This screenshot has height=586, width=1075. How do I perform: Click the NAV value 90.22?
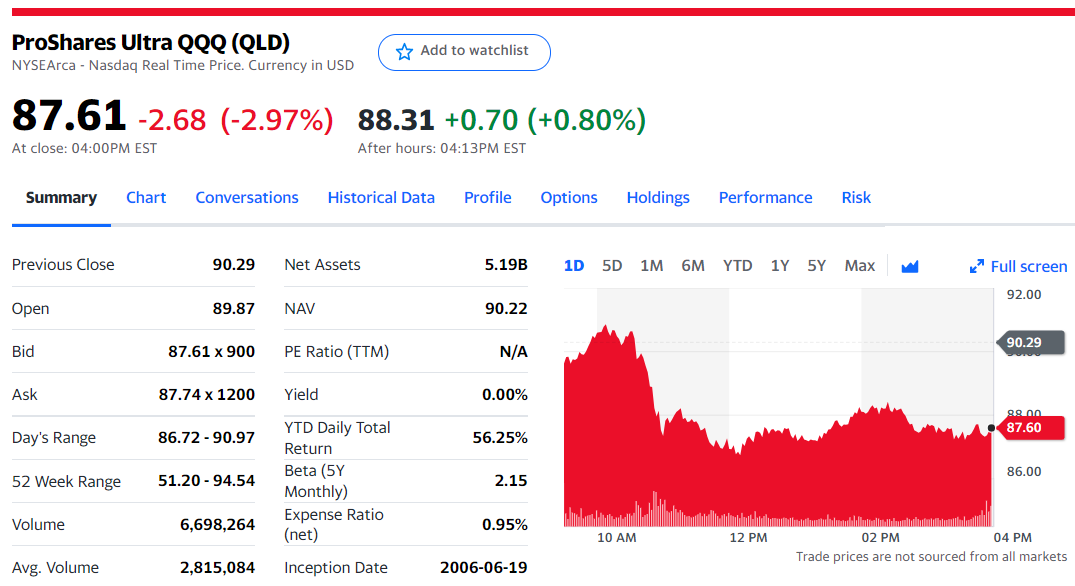point(506,308)
